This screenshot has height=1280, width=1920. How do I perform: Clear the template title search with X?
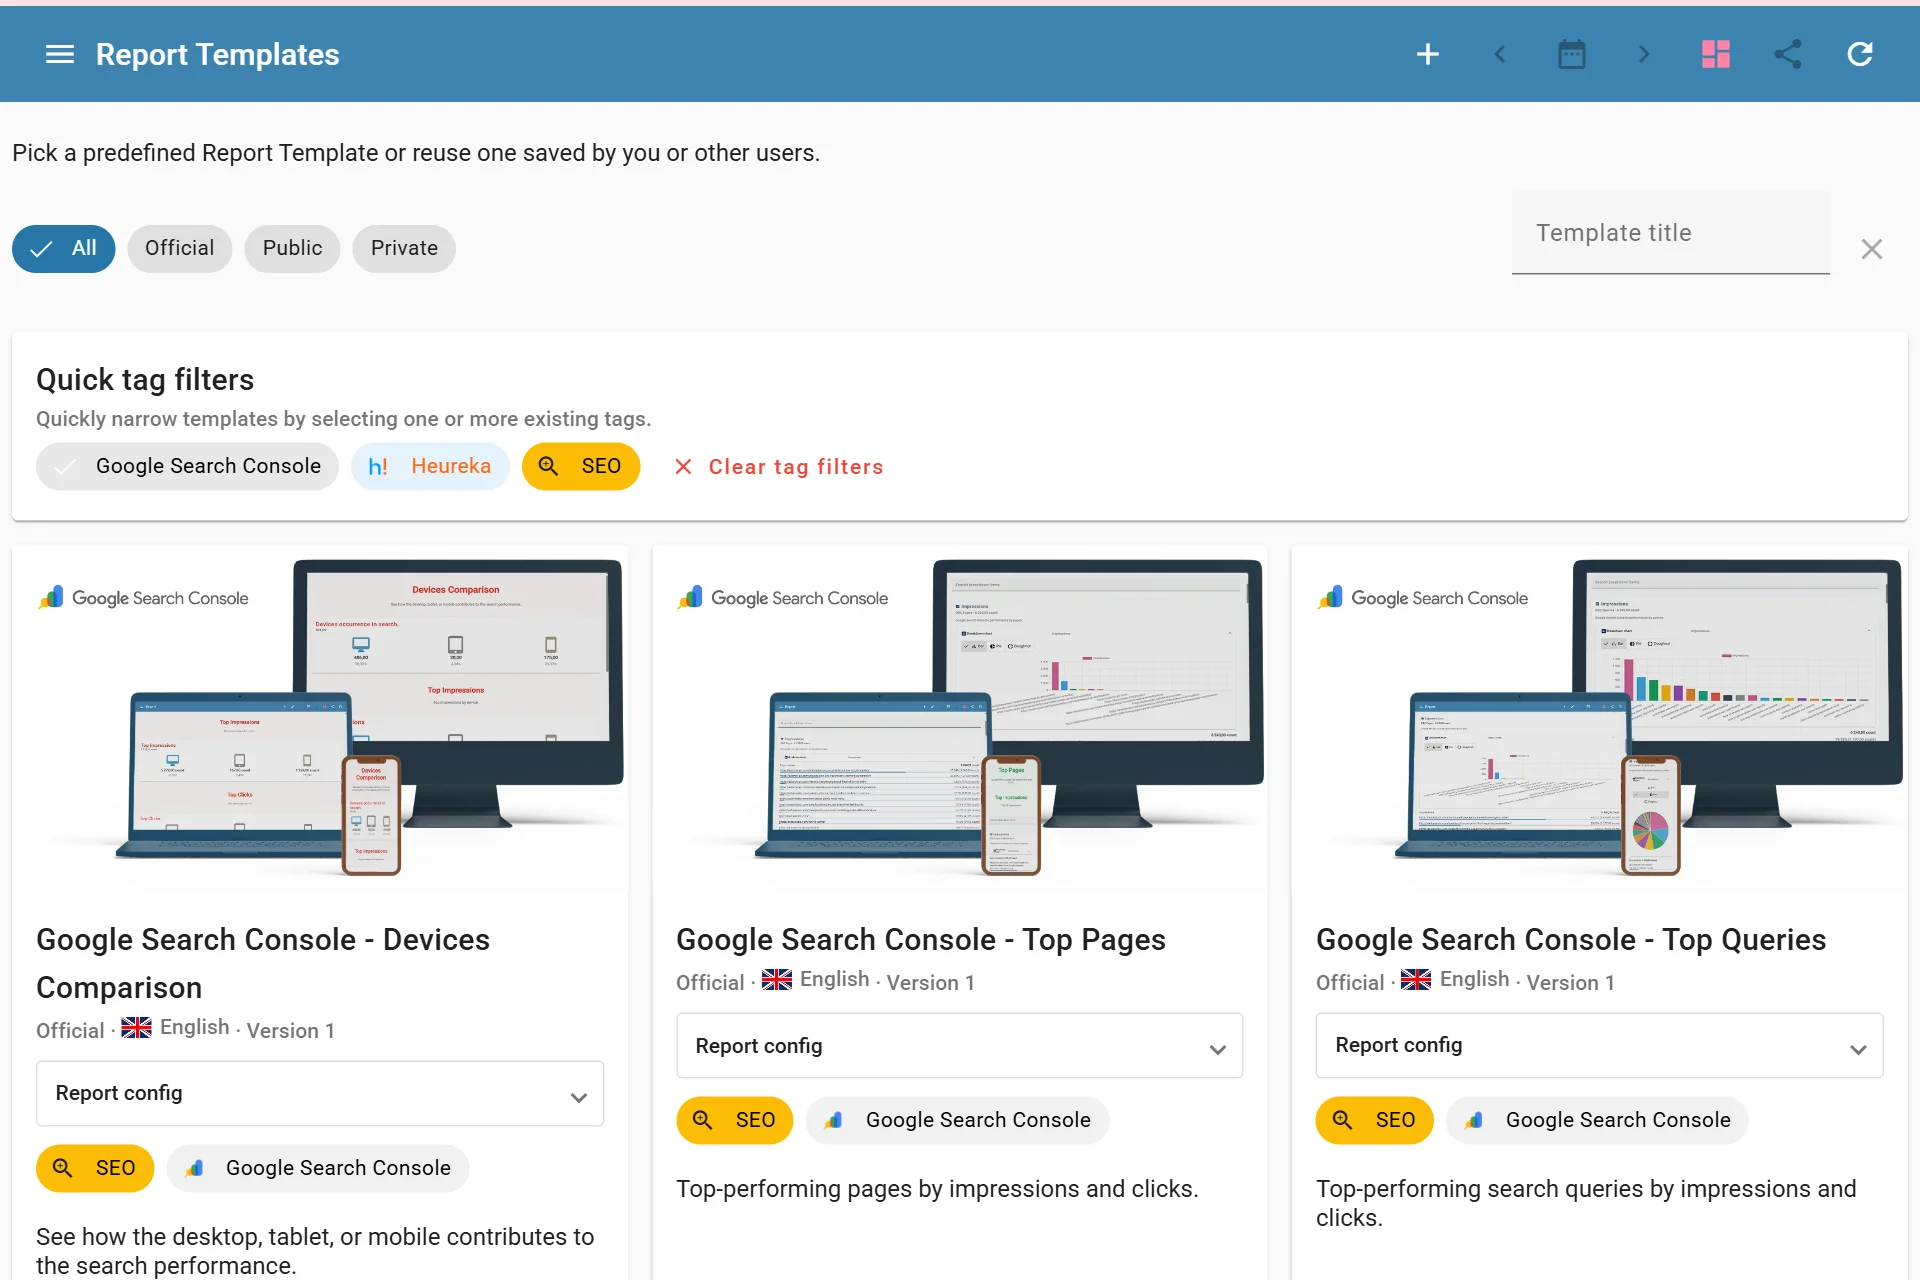click(1872, 249)
